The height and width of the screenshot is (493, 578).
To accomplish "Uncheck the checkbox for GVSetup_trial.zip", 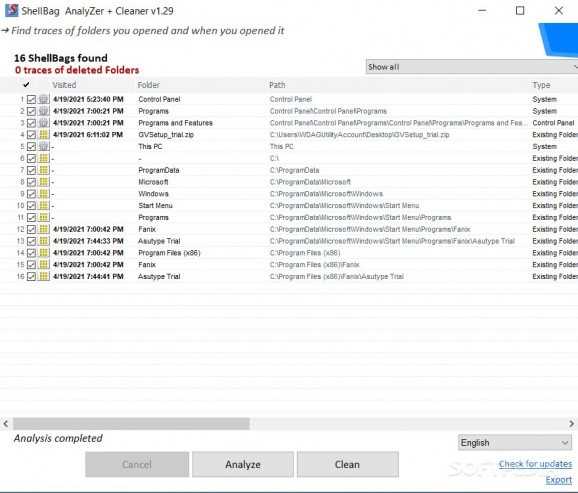I will pyautogui.click(x=31, y=135).
